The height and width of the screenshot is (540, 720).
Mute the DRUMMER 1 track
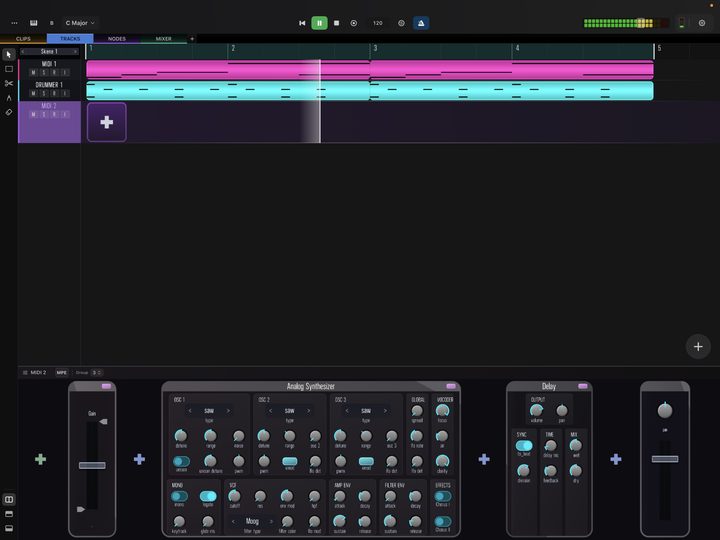(x=34, y=93)
